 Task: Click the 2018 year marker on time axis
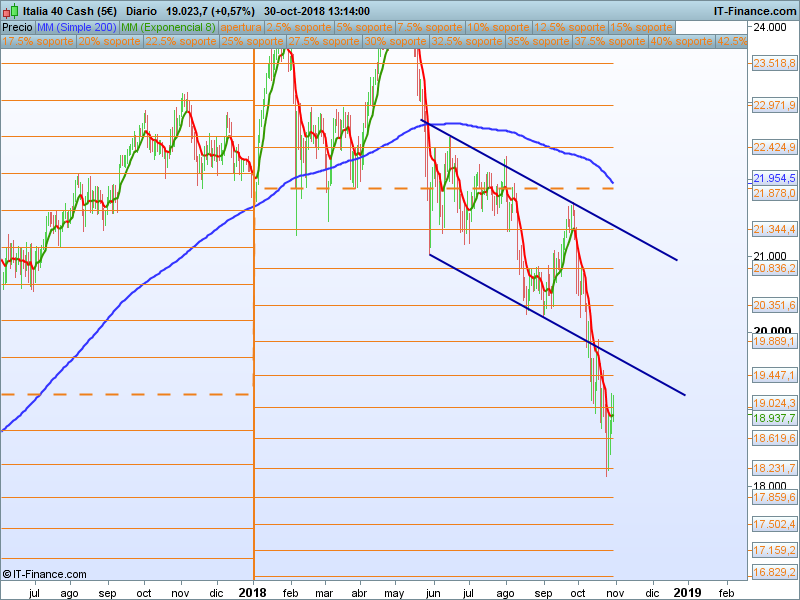(x=253, y=592)
